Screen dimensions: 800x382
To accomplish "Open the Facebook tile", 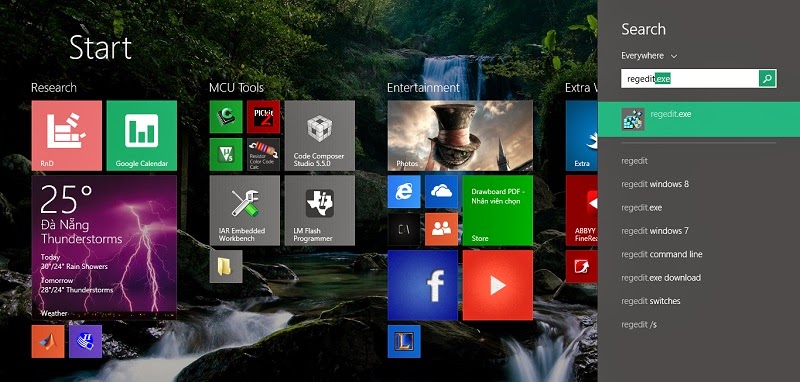I will [x=423, y=285].
